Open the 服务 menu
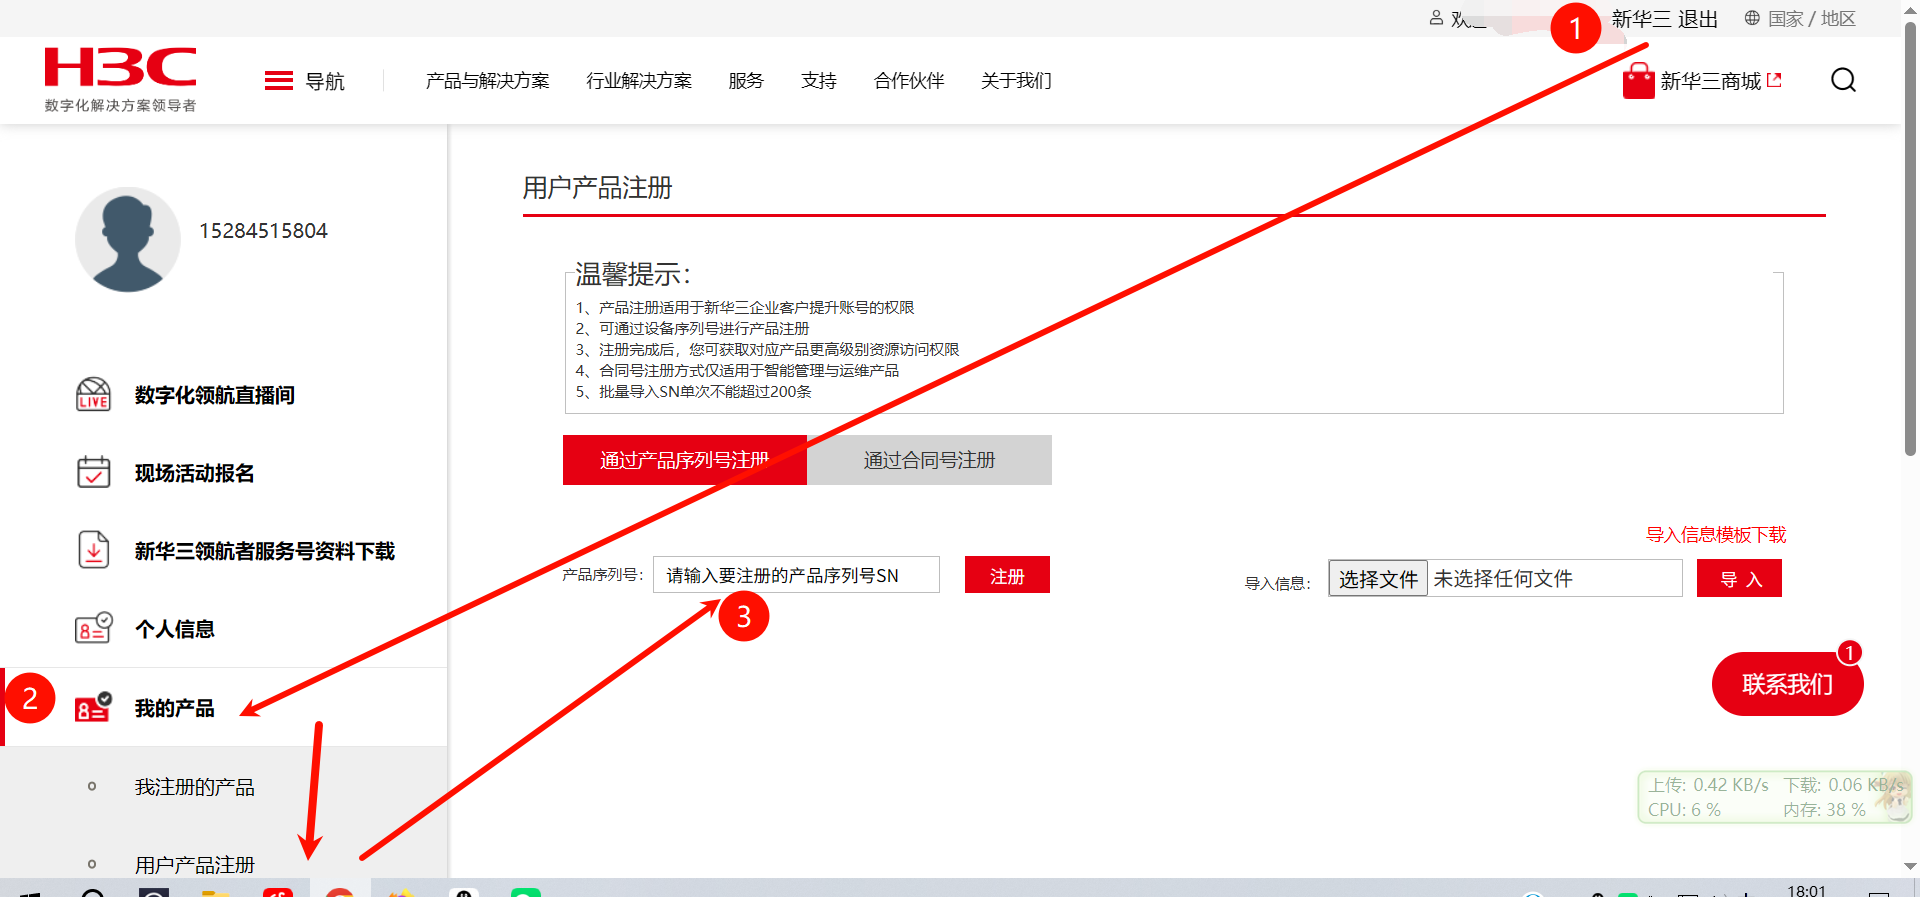 click(746, 81)
